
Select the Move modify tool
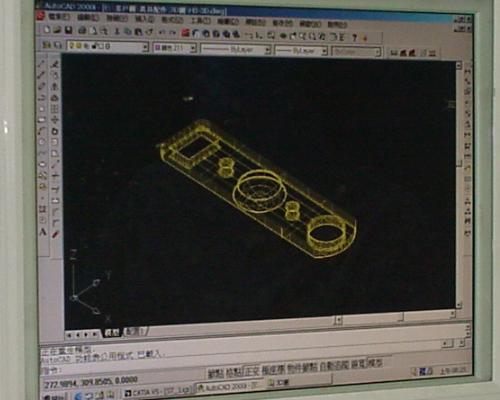pos(55,120)
